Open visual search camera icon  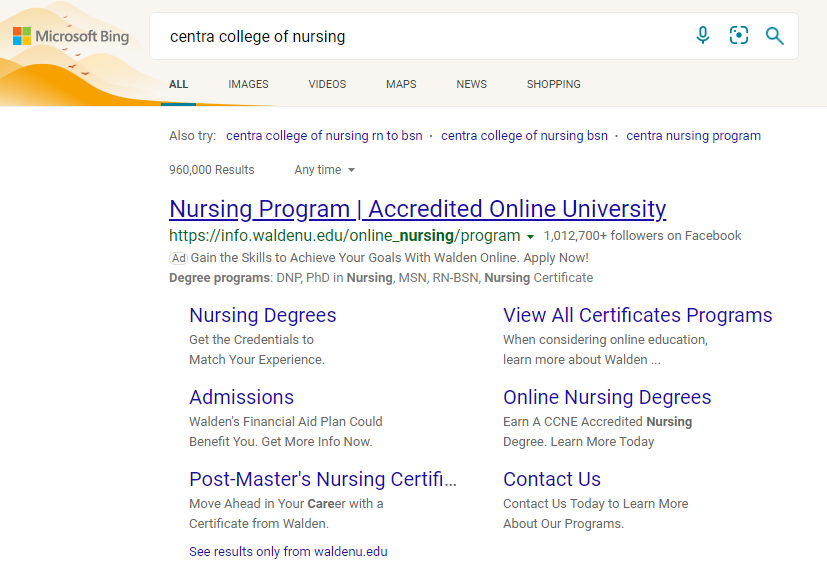739,36
